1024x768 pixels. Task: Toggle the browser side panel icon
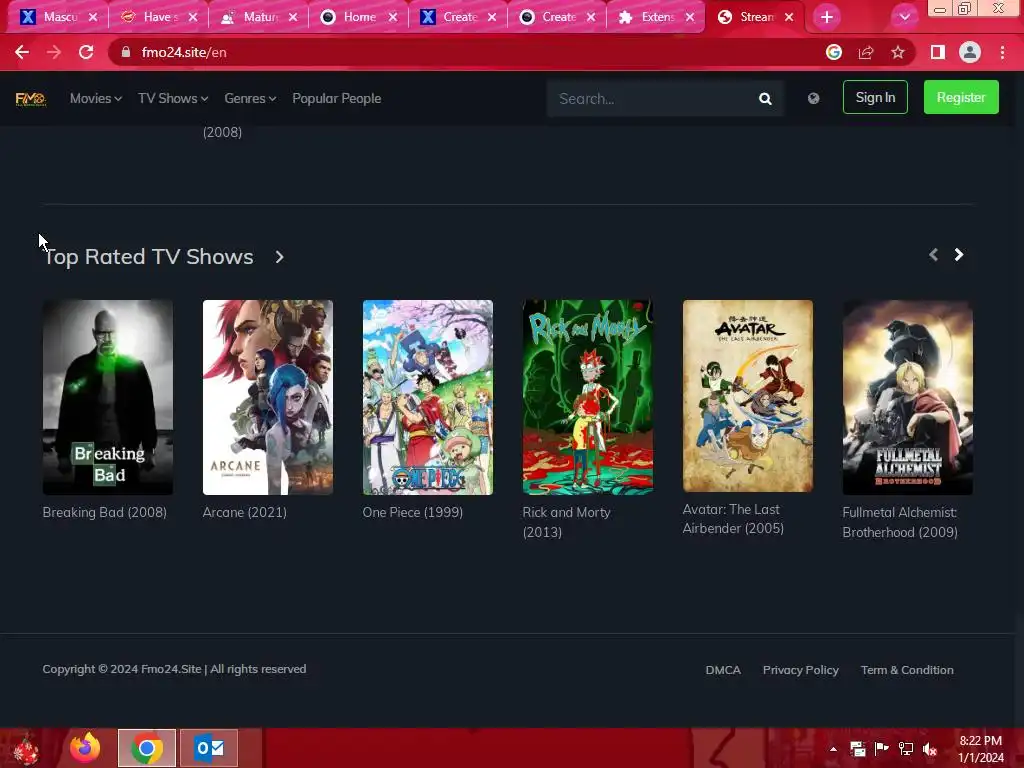(x=938, y=52)
